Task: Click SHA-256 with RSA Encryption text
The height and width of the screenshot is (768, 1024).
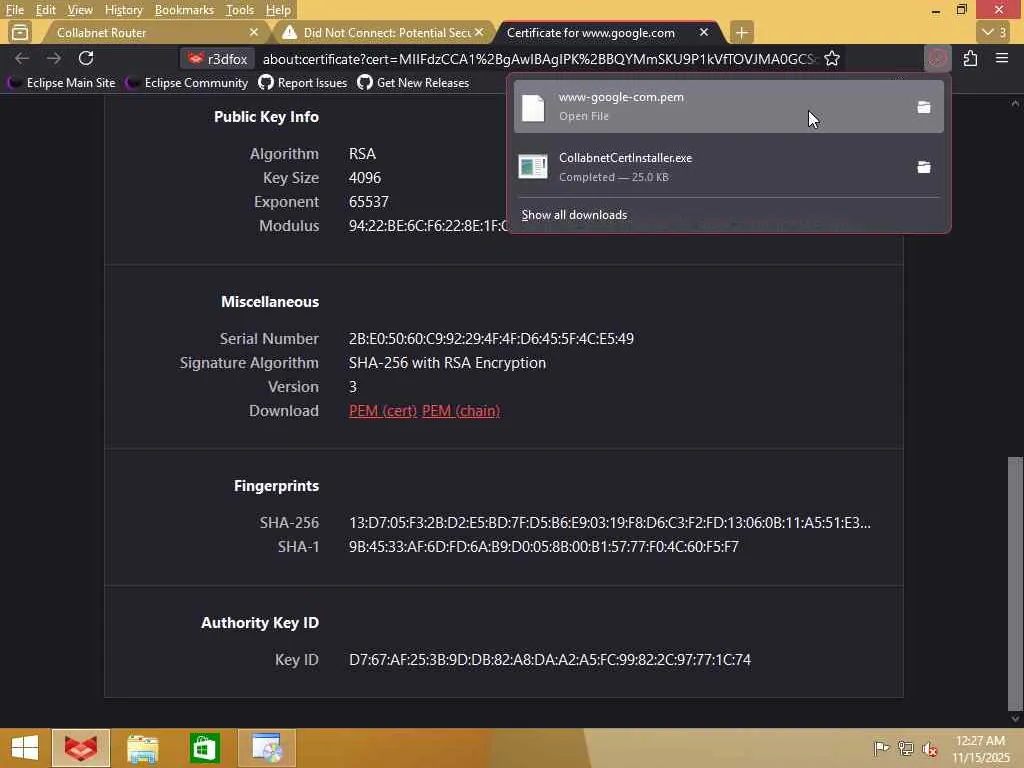Action: (x=447, y=363)
